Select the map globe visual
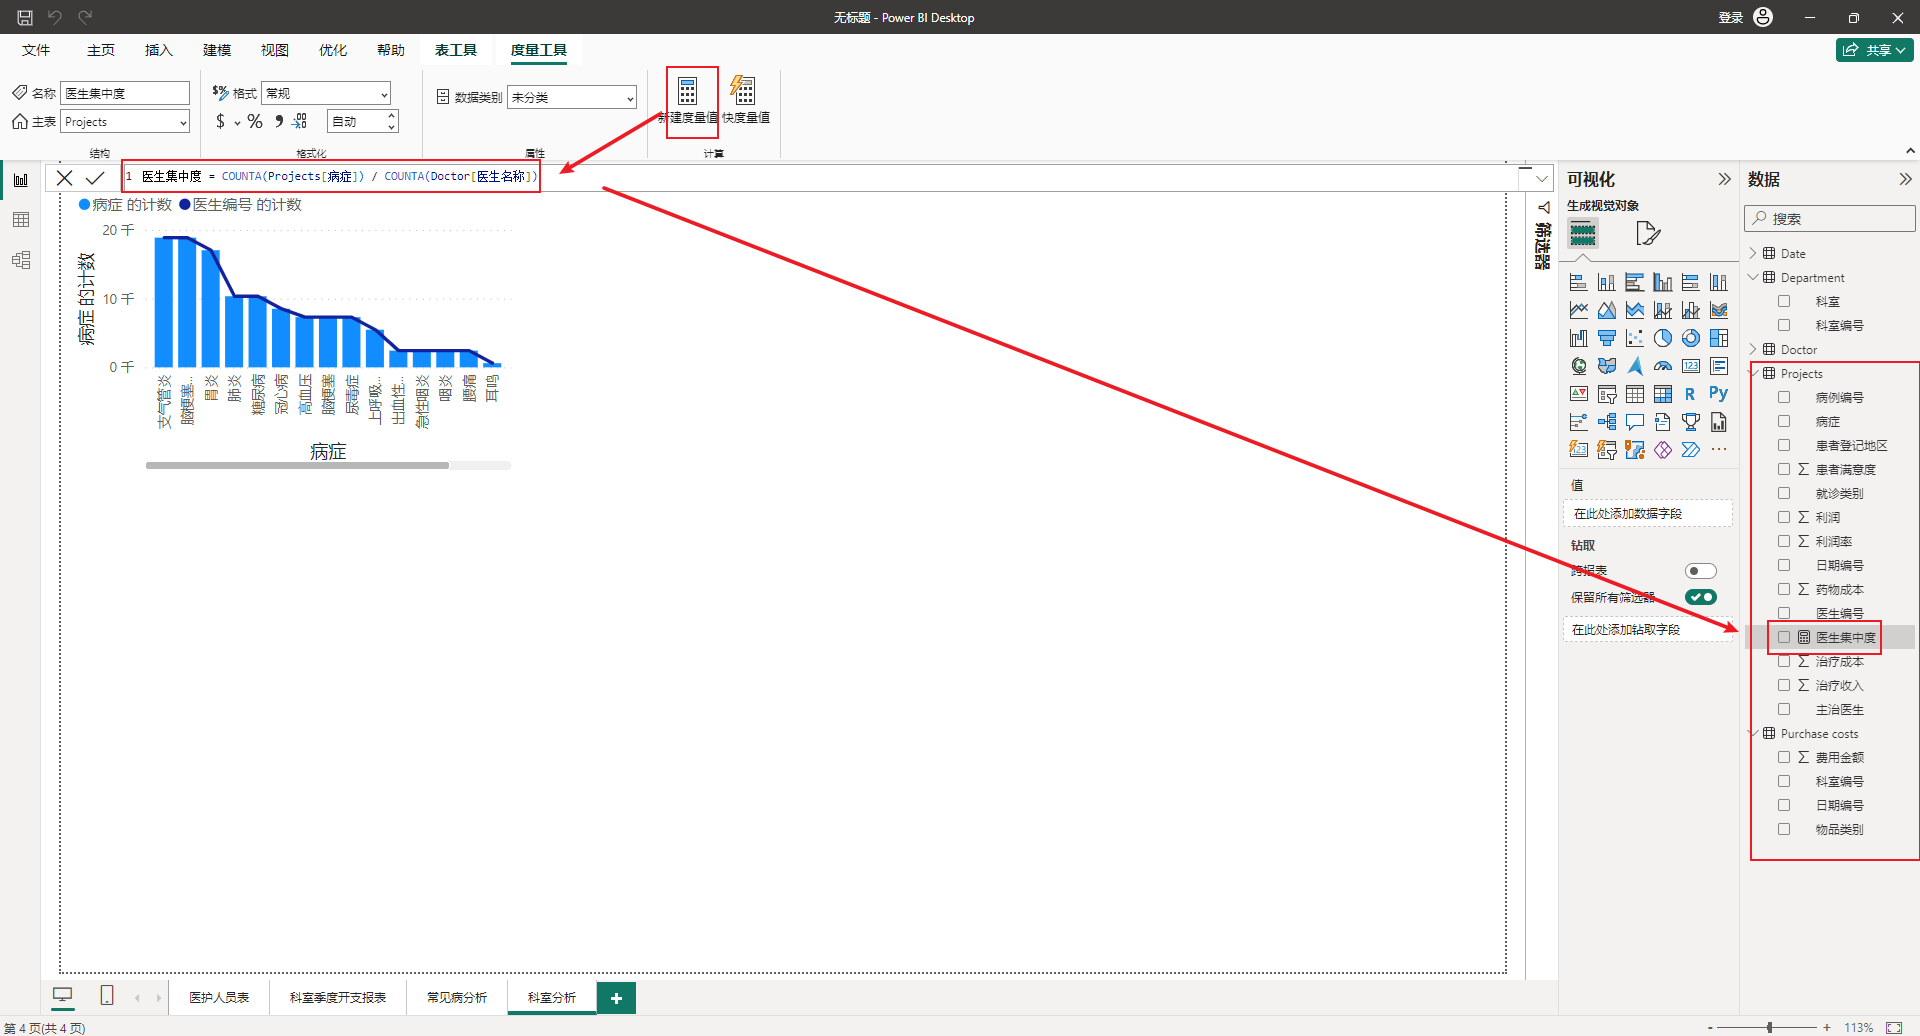Viewport: 1920px width, 1036px height. pos(1579,366)
